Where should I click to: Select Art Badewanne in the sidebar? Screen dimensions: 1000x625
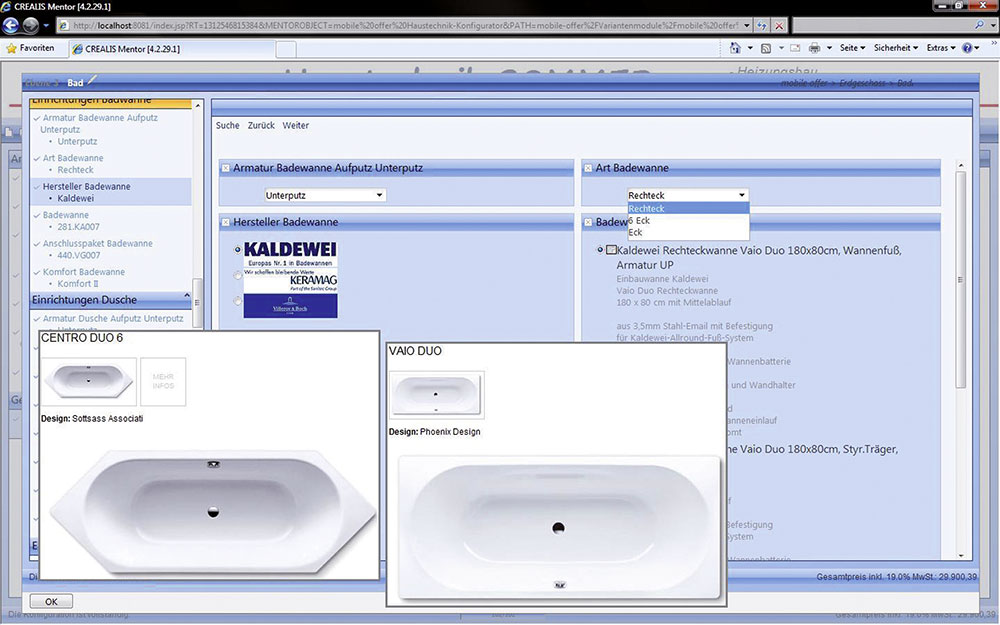click(73, 158)
